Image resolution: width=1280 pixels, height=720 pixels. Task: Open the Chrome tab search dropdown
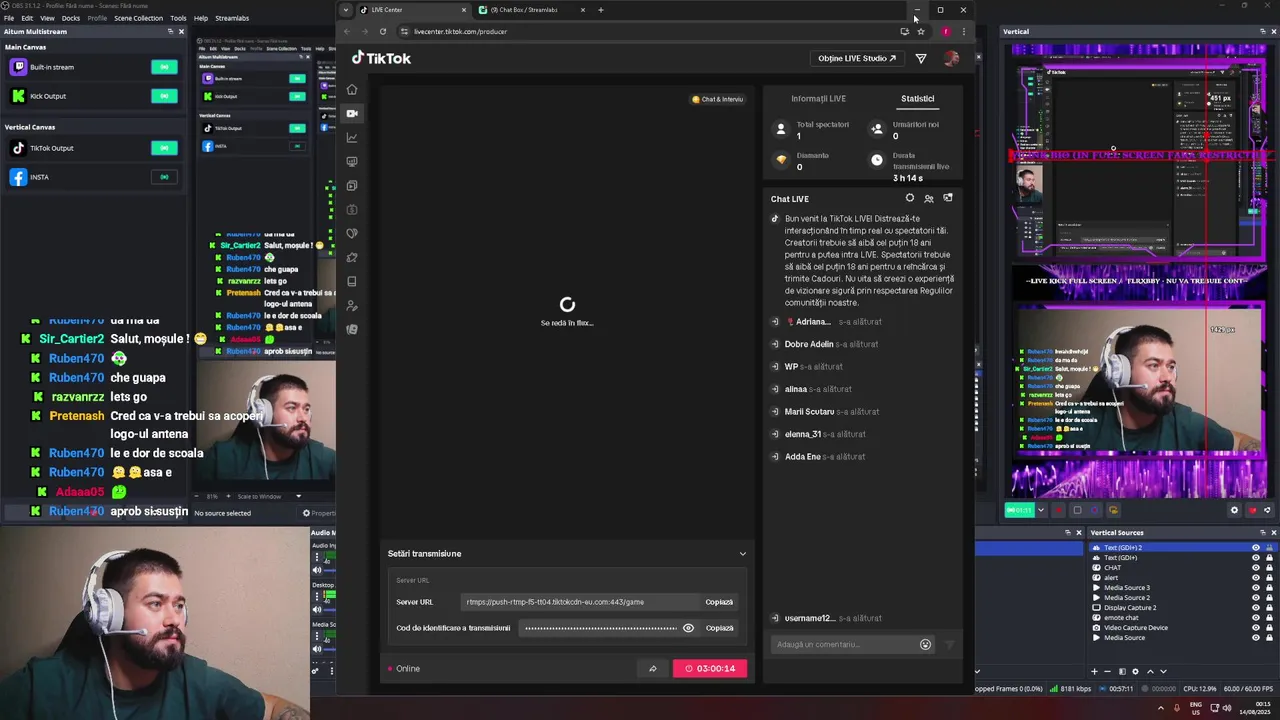pos(346,10)
